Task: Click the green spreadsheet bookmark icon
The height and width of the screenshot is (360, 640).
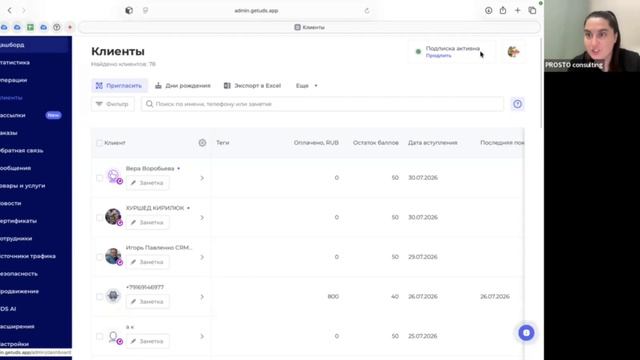Action: pos(30,27)
